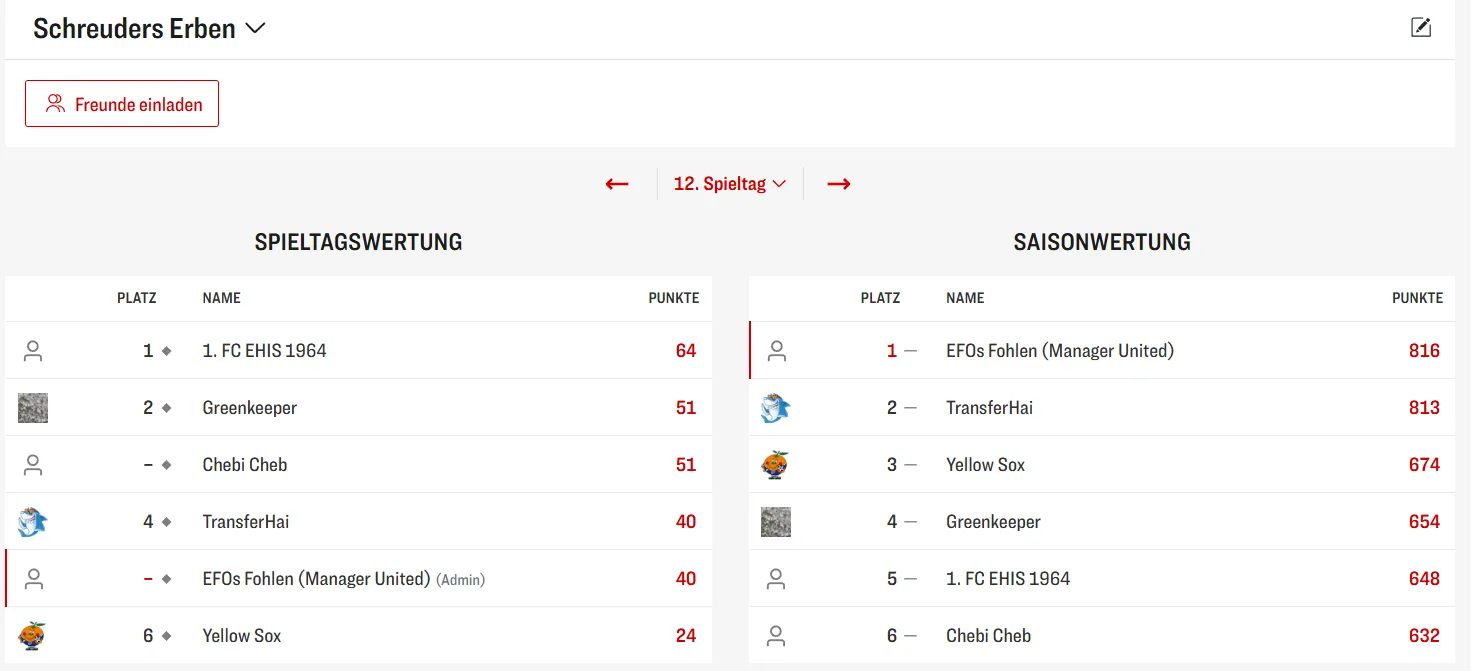Image resolution: width=1472 pixels, height=671 pixels.
Task: Click Yellow Sox avatar in Saisonwertung
Action: [776, 465]
